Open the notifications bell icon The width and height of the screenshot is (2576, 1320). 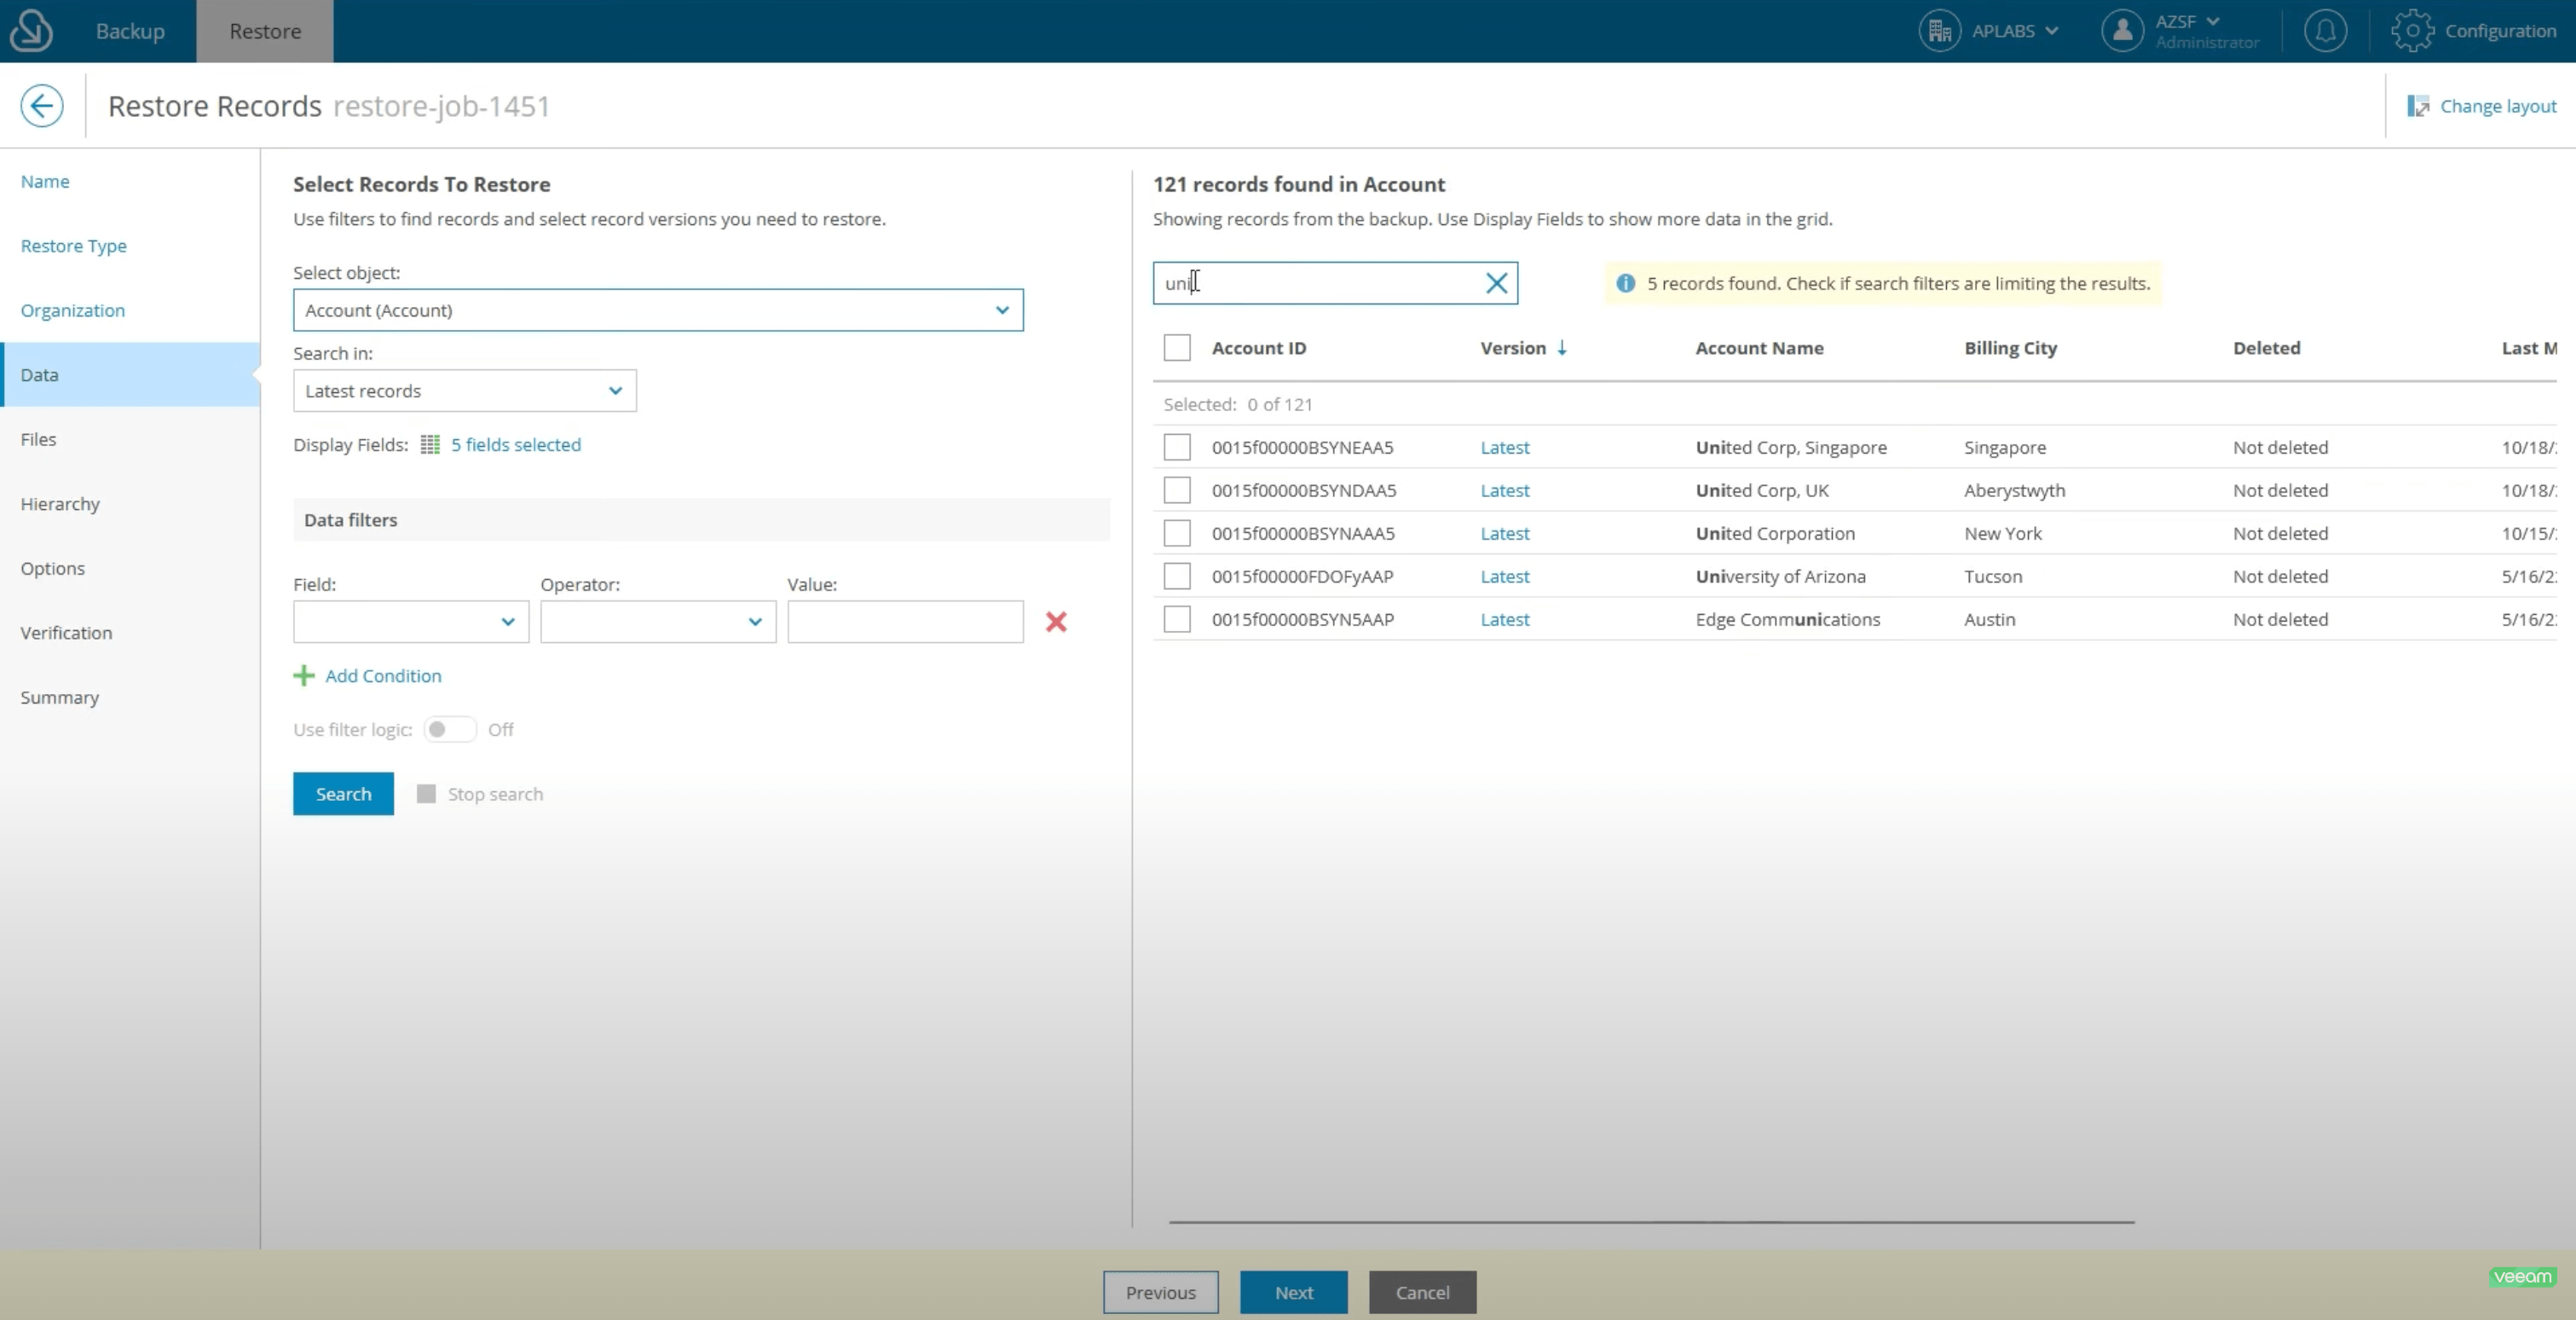tap(2325, 31)
